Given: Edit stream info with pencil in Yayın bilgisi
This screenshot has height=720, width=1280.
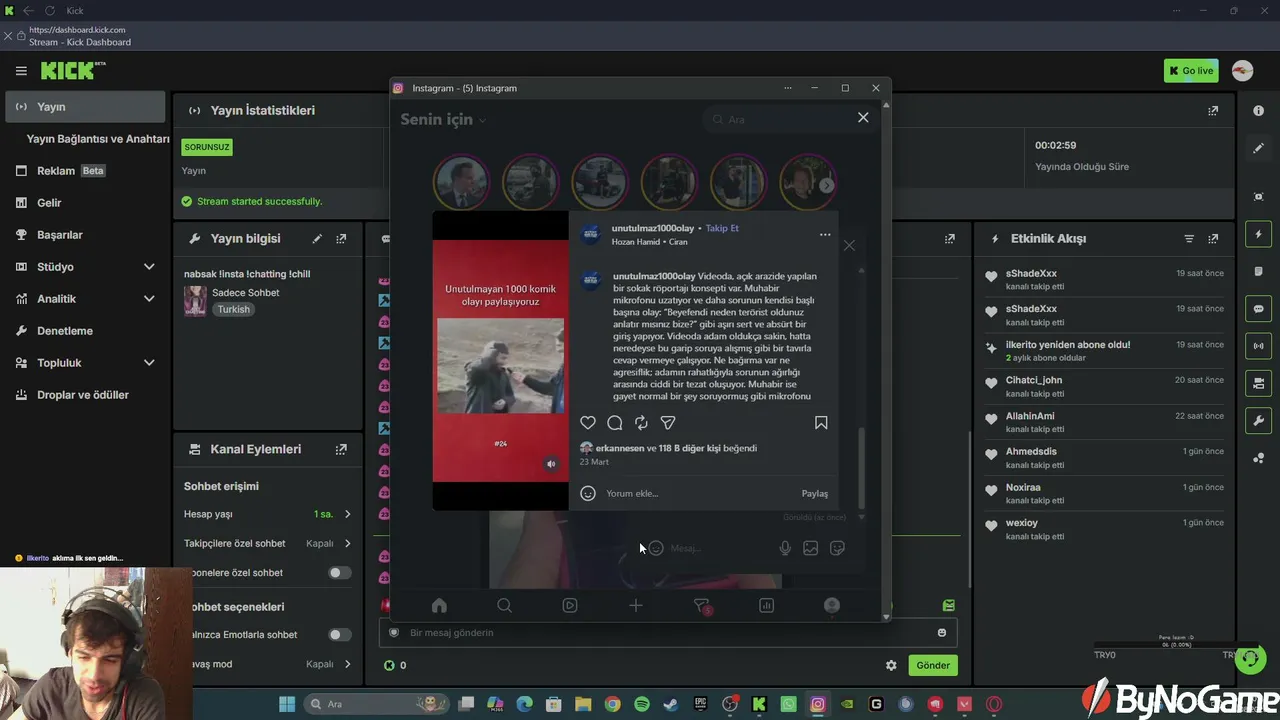Looking at the screenshot, I should (x=317, y=239).
